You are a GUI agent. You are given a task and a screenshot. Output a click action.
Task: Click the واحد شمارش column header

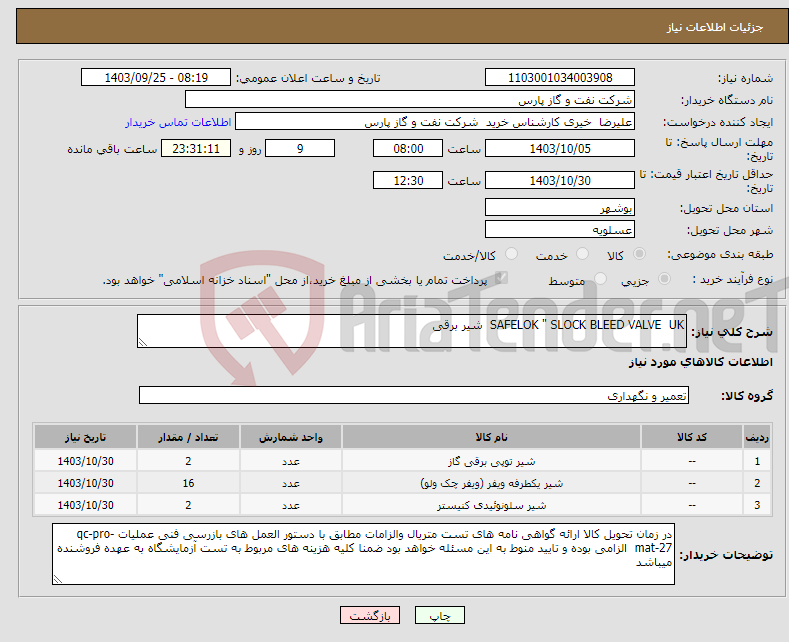pyautogui.click(x=291, y=437)
